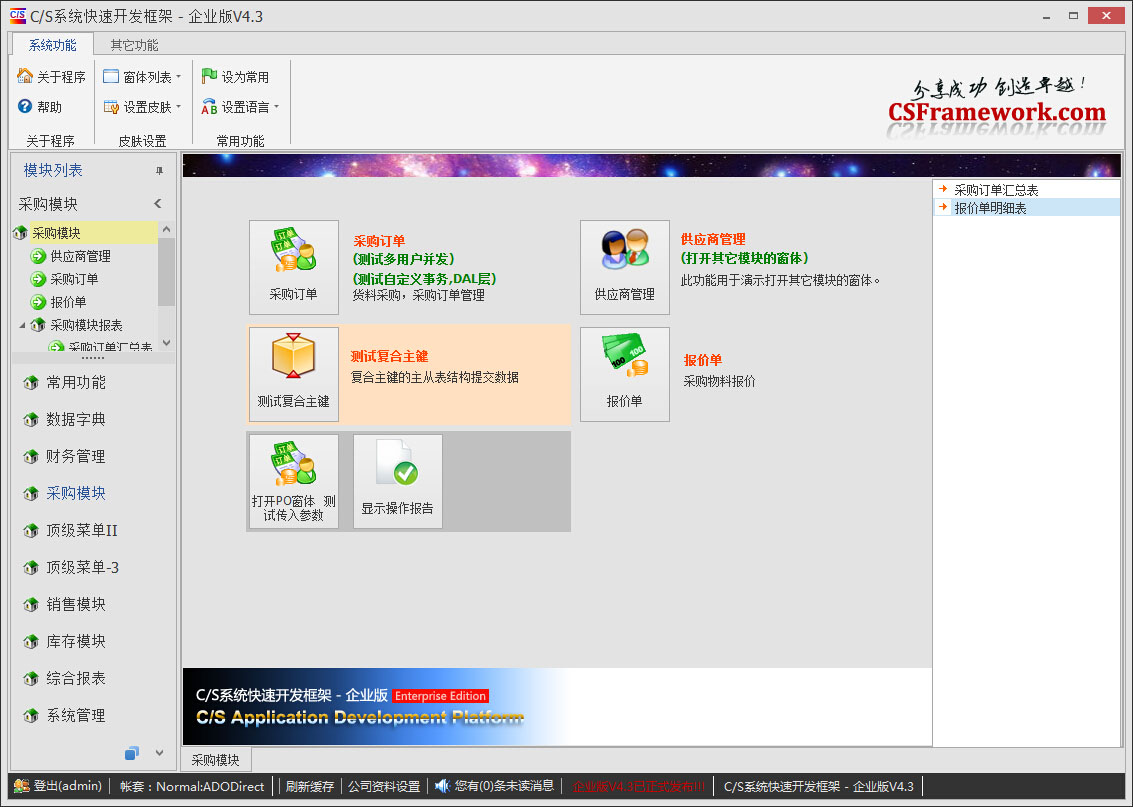Open the 设置皮肤 skin dropdown
The width and height of the screenshot is (1133, 807).
tap(142, 107)
